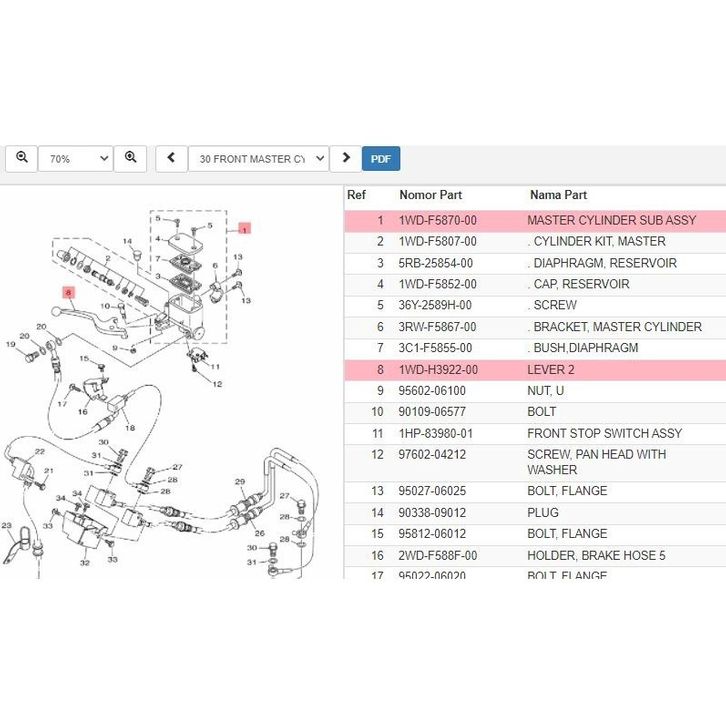The height and width of the screenshot is (726, 726).
Task: Click part number 1WD-F5807-00
Action: (437, 242)
